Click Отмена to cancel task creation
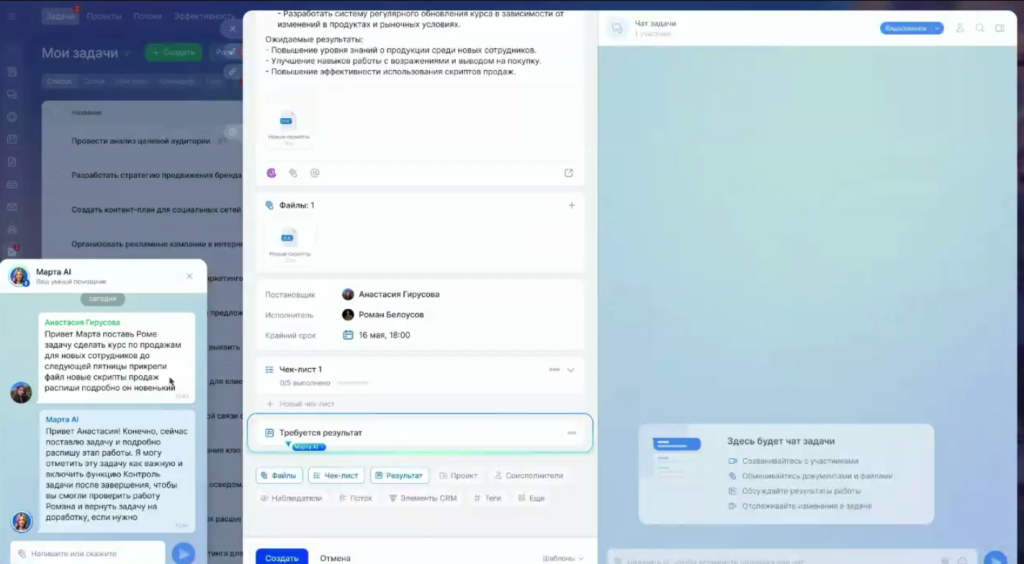Image resolution: width=1024 pixels, height=564 pixels. (335, 558)
